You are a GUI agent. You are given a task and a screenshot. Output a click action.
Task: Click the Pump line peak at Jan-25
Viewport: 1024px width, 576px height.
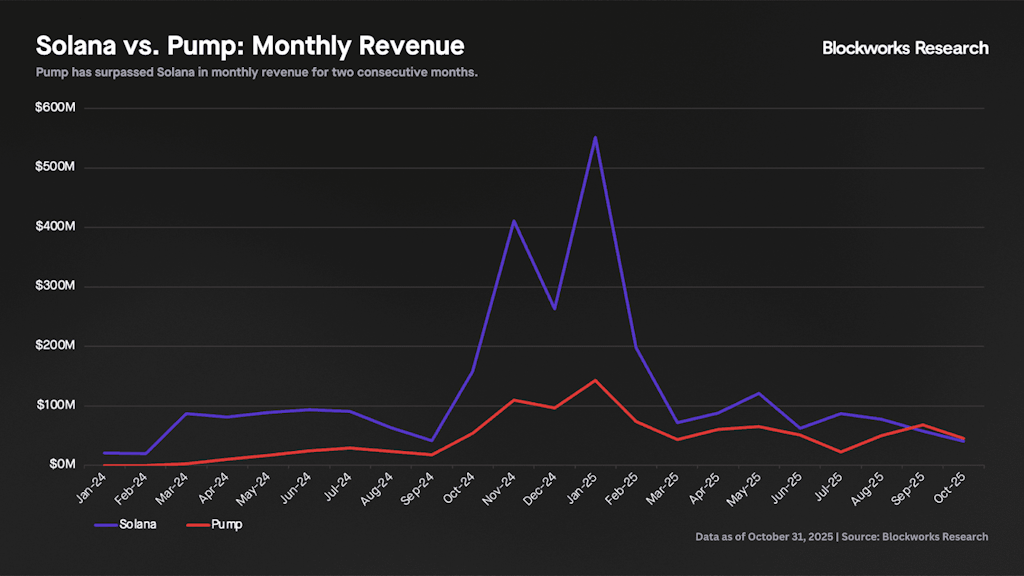click(596, 380)
